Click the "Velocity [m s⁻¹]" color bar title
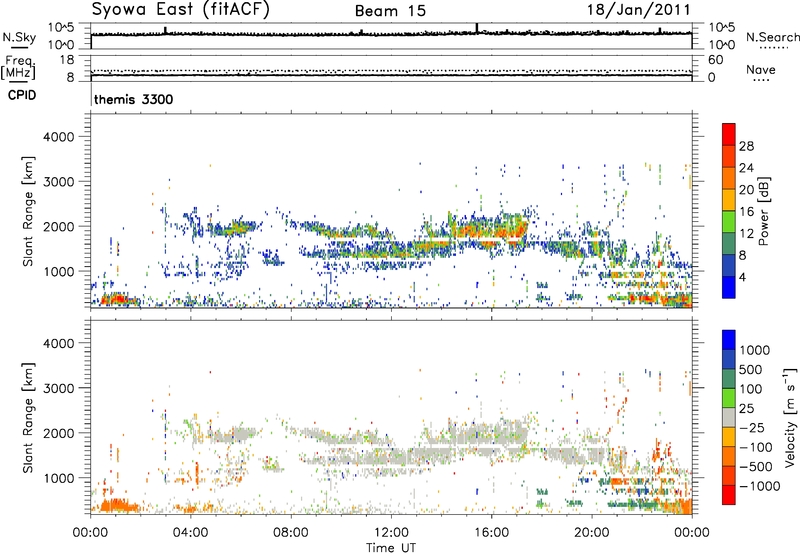The height and width of the screenshot is (554, 800). (x=791, y=418)
